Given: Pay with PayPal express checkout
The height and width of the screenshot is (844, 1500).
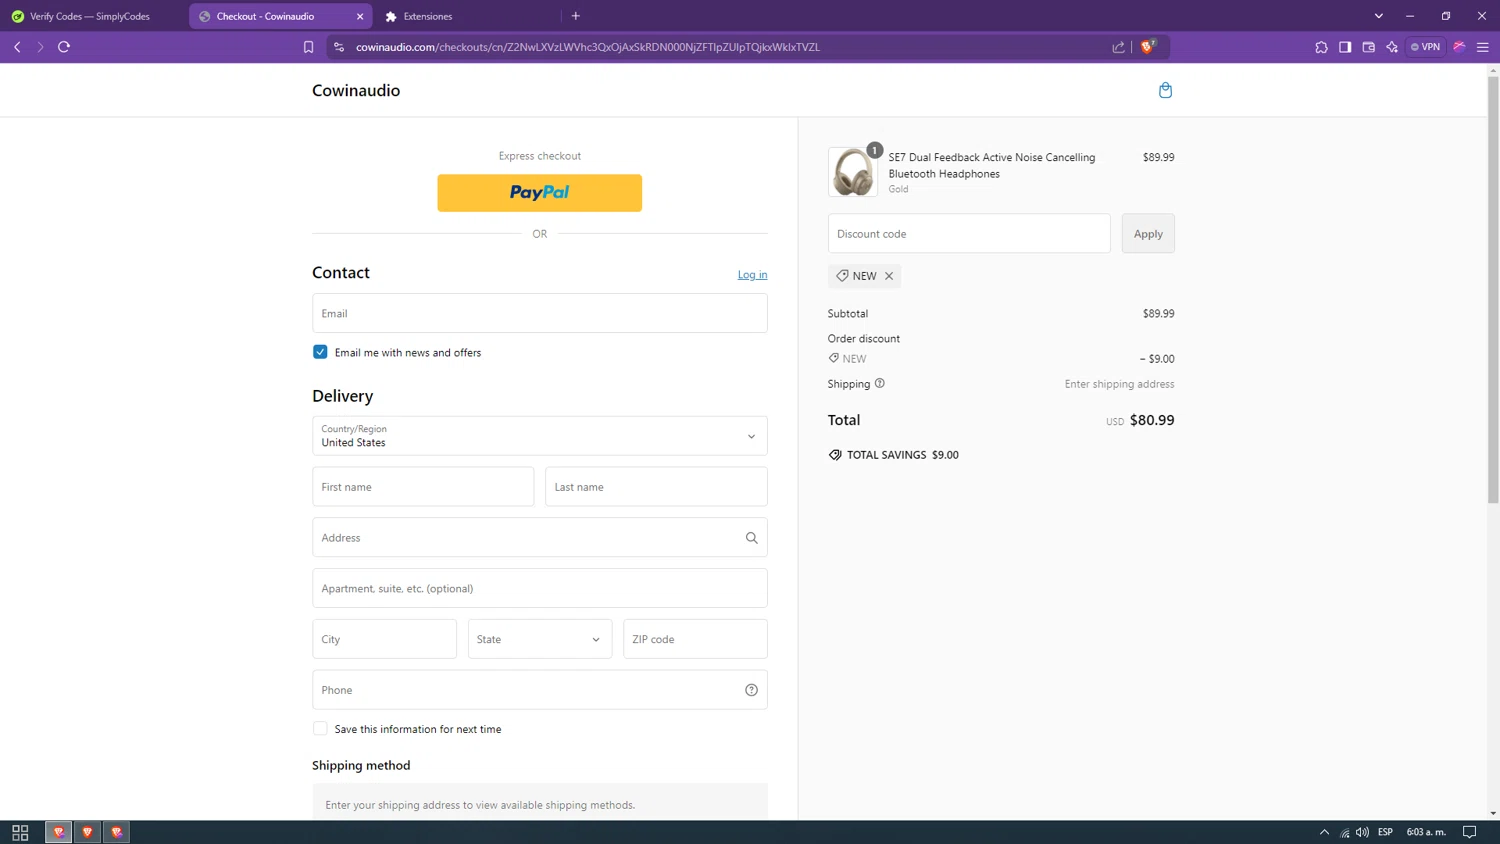Looking at the screenshot, I should pos(540,193).
